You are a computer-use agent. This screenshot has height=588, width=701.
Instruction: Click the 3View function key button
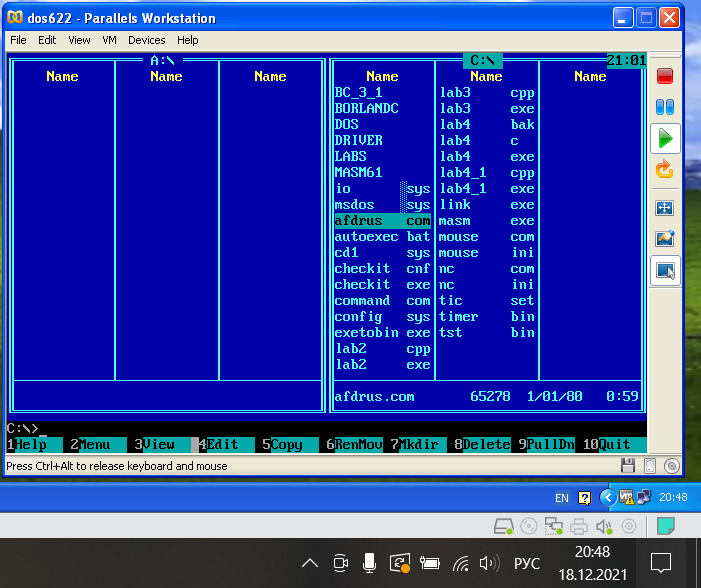click(x=162, y=444)
